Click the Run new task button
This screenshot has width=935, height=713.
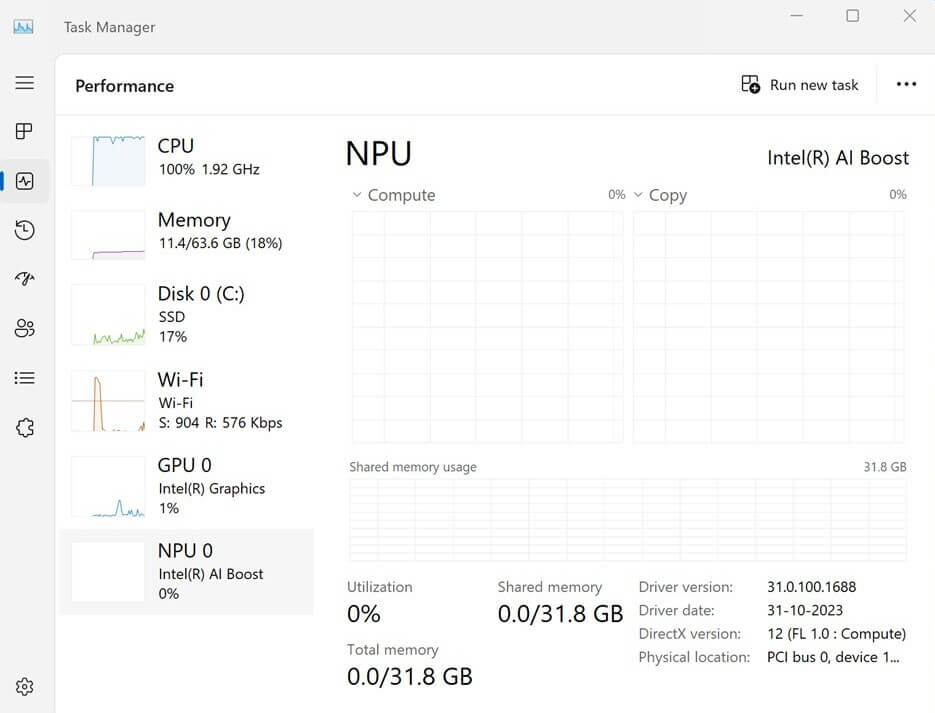800,84
